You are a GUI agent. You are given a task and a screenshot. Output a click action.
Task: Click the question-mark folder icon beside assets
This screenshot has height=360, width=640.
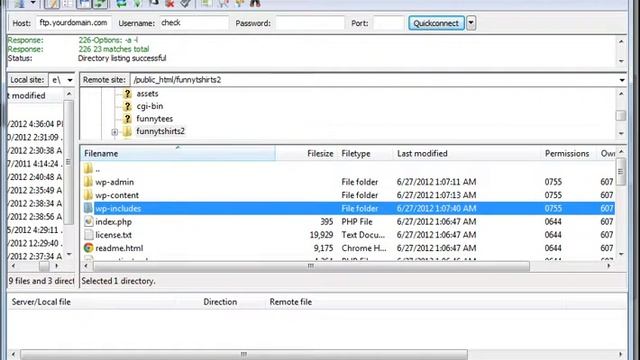coord(127,94)
